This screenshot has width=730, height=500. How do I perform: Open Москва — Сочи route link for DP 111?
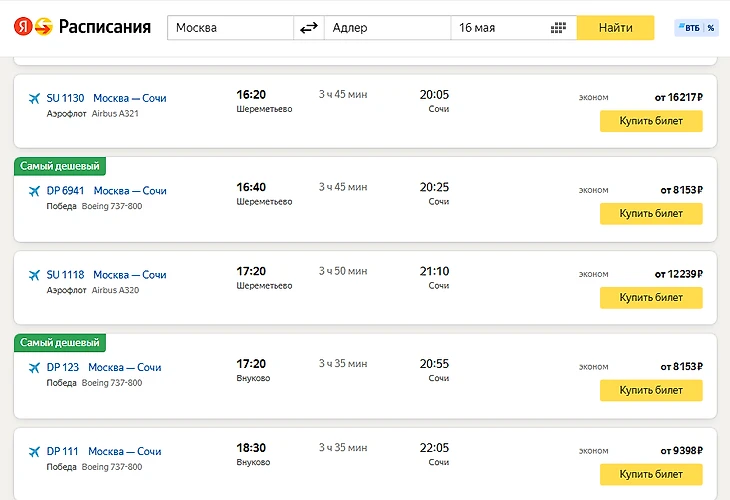coord(125,451)
